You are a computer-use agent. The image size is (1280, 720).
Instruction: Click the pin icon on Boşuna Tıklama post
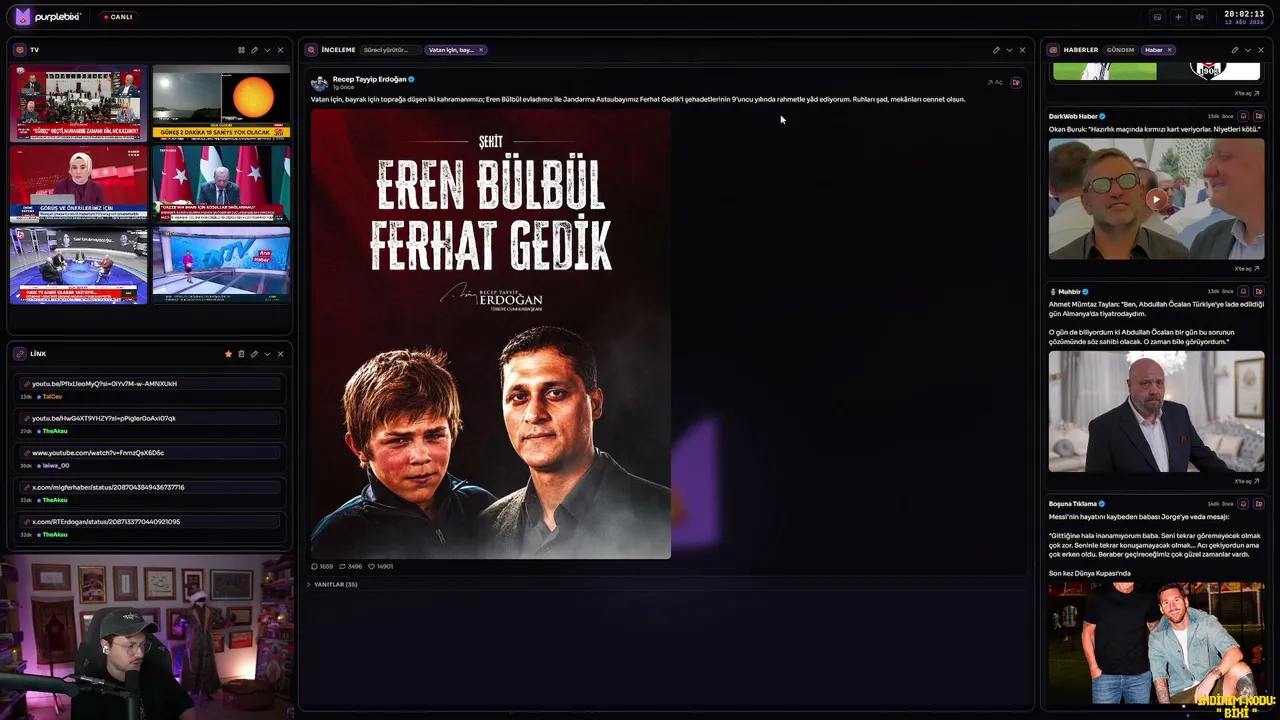click(x=1258, y=504)
